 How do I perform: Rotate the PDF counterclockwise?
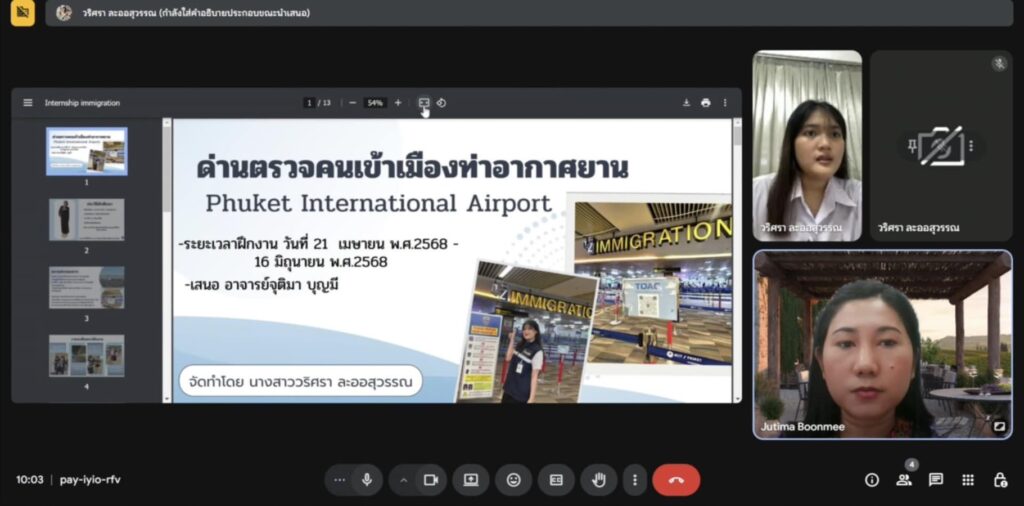(441, 103)
